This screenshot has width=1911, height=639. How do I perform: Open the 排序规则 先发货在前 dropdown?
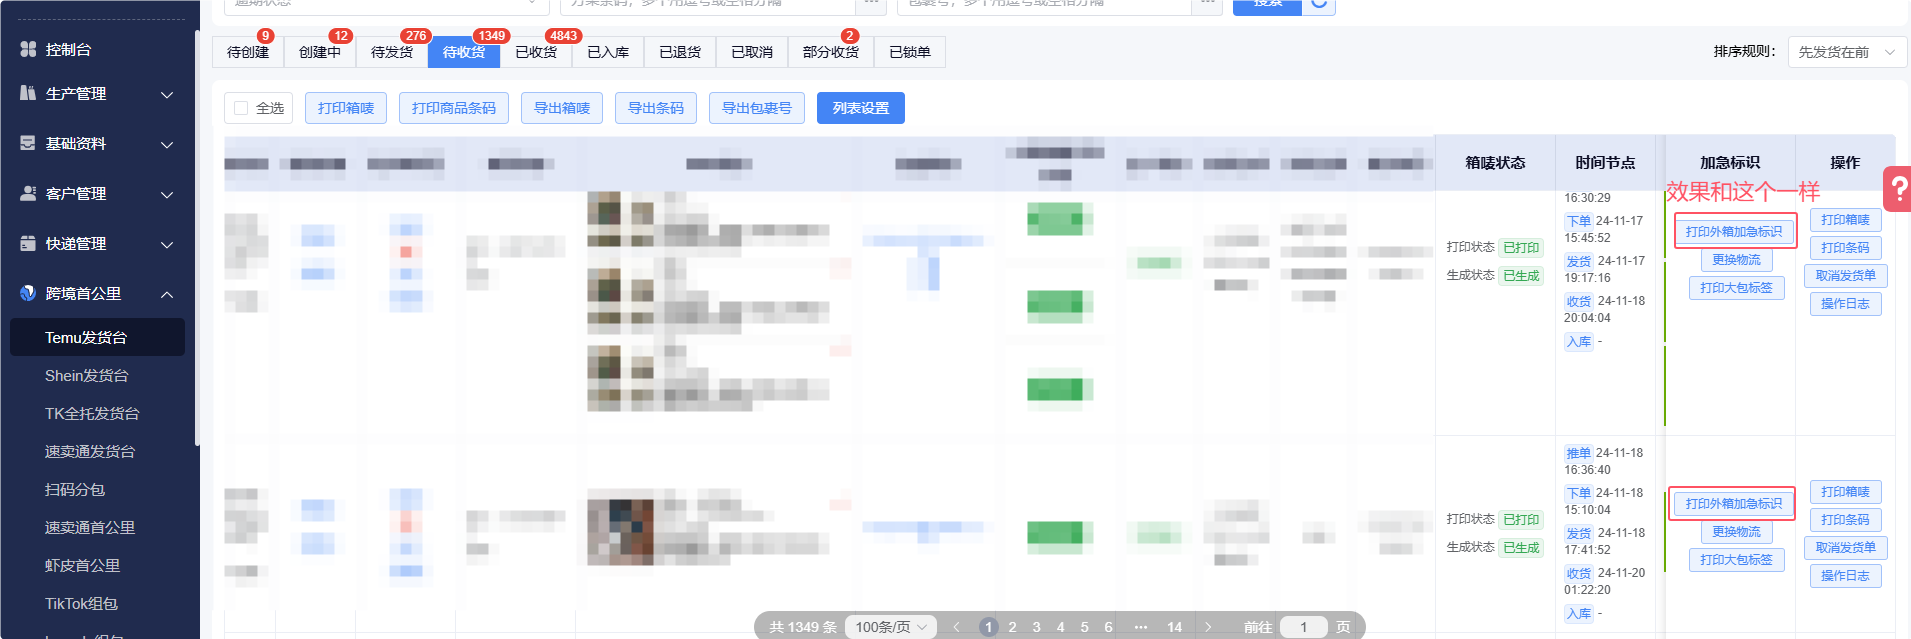coord(1847,52)
